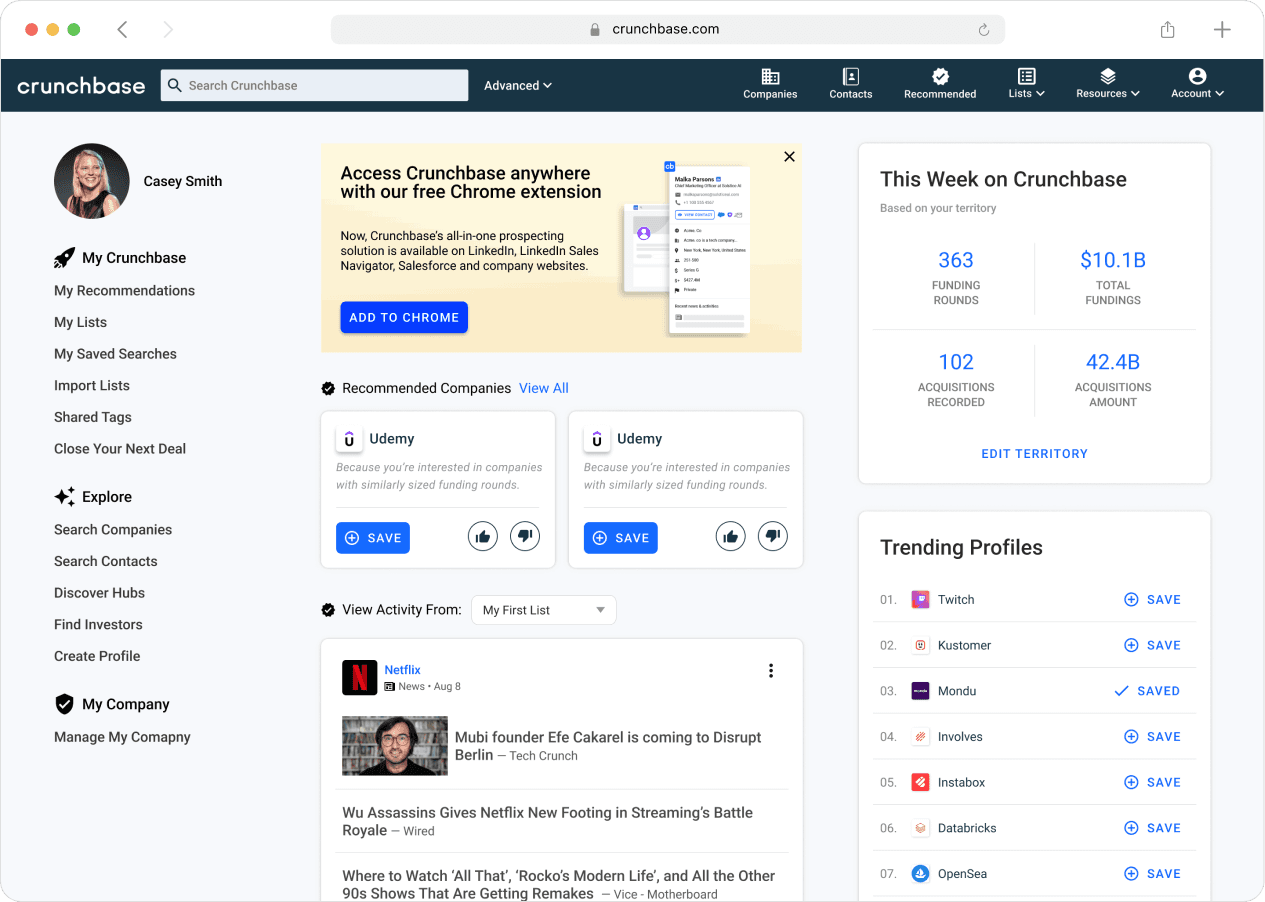This screenshot has width=1265, height=902.
Task: Click the browser address bar
Action: pyautogui.click(x=668, y=30)
